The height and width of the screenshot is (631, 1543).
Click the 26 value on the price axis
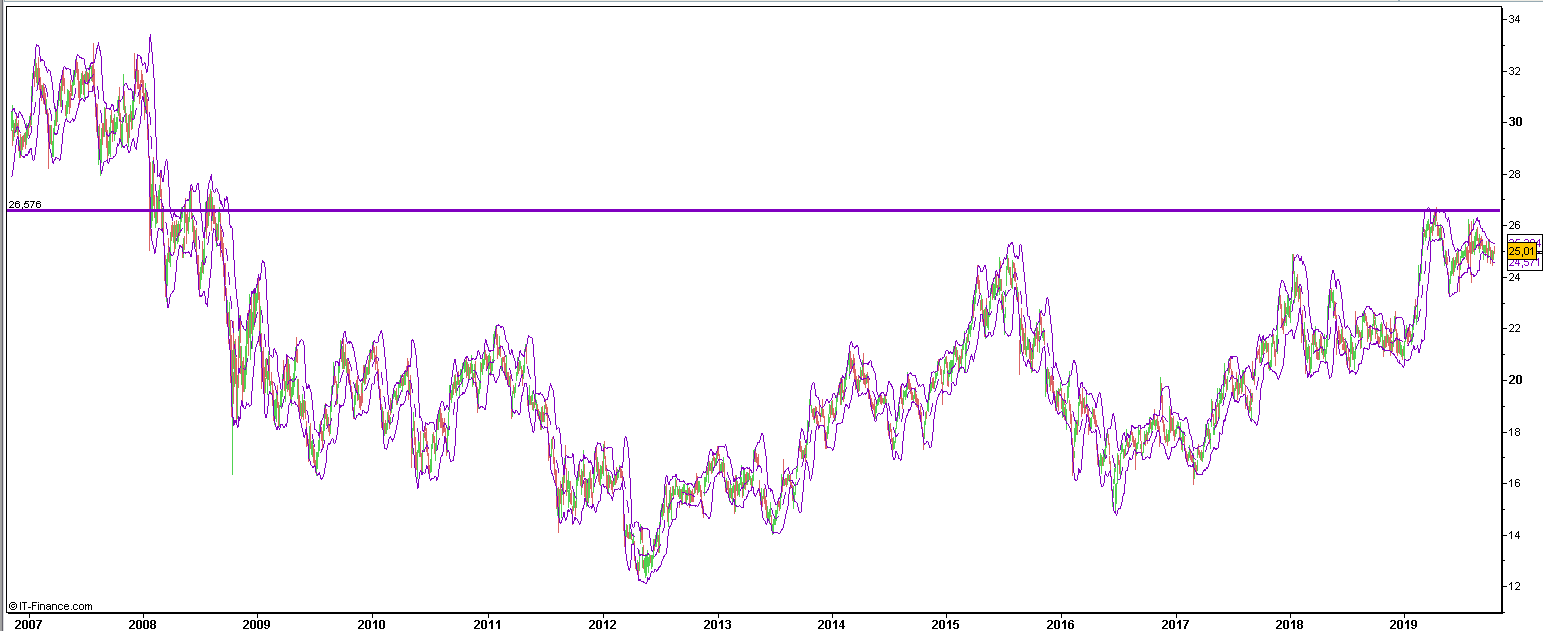point(1515,226)
